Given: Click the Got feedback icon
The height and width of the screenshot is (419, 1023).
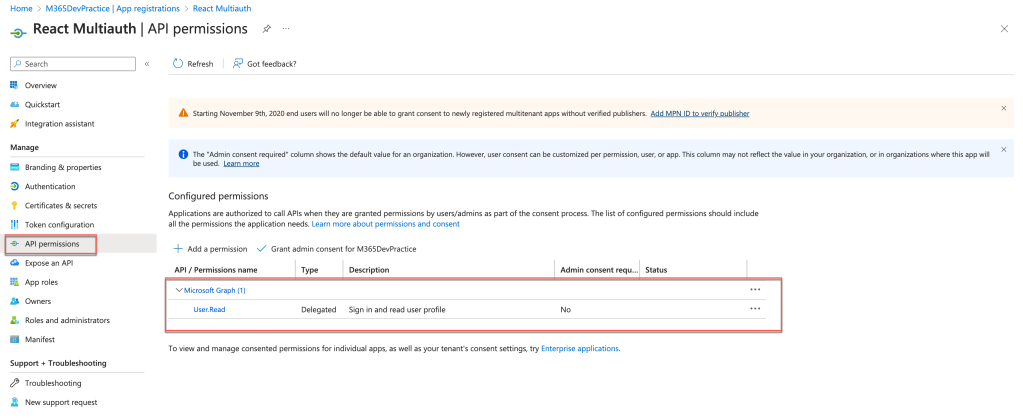Looking at the screenshot, I should coord(238,64).
